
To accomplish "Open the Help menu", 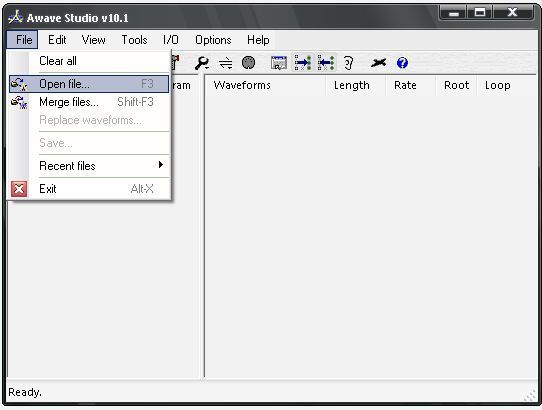I will pyautogui.click(x=258, y=40).
